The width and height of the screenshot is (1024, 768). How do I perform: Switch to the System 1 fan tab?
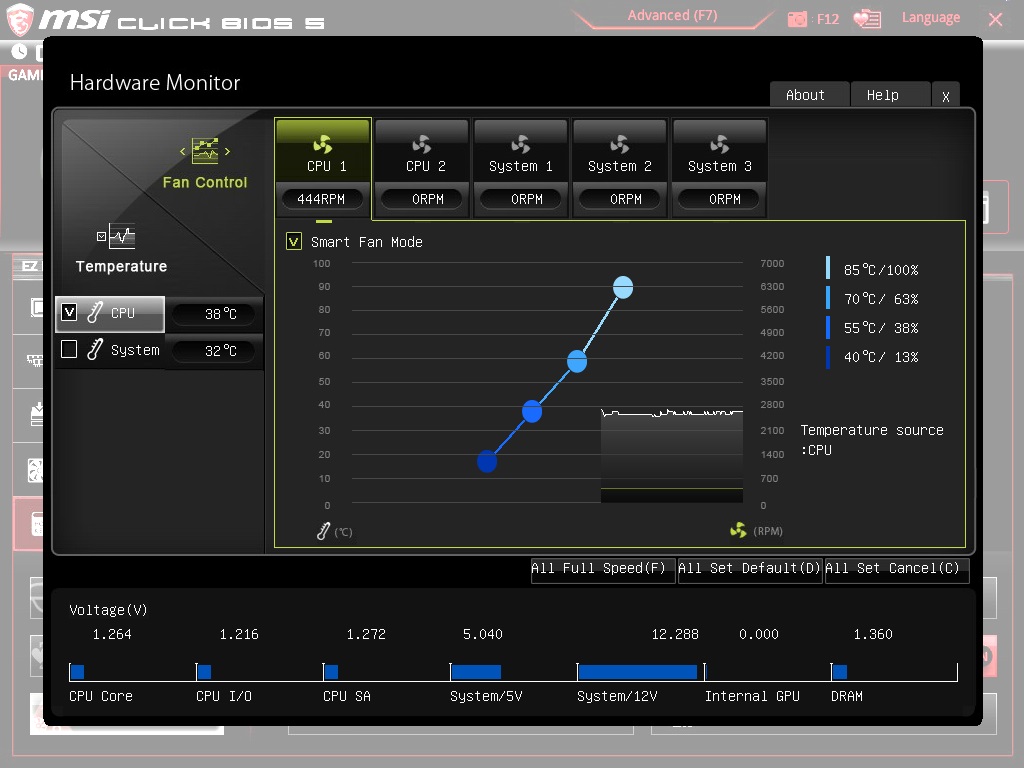520,167
